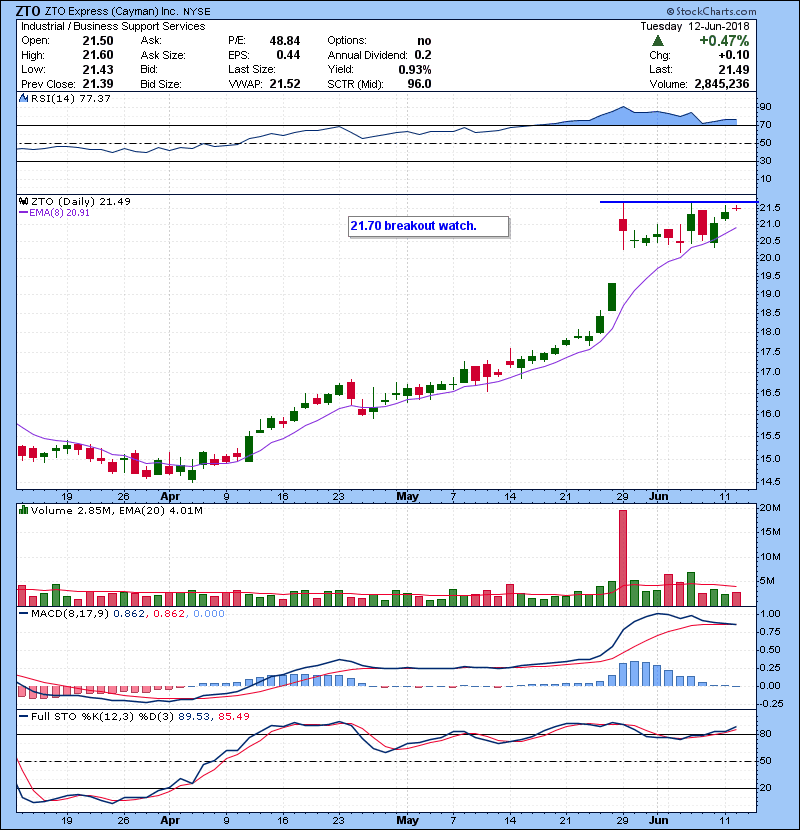This screenshot has height=830, width=800.
Task: Click the candlestick icon beside ZTO (Daily)
Action: click(x=23, y=201)
